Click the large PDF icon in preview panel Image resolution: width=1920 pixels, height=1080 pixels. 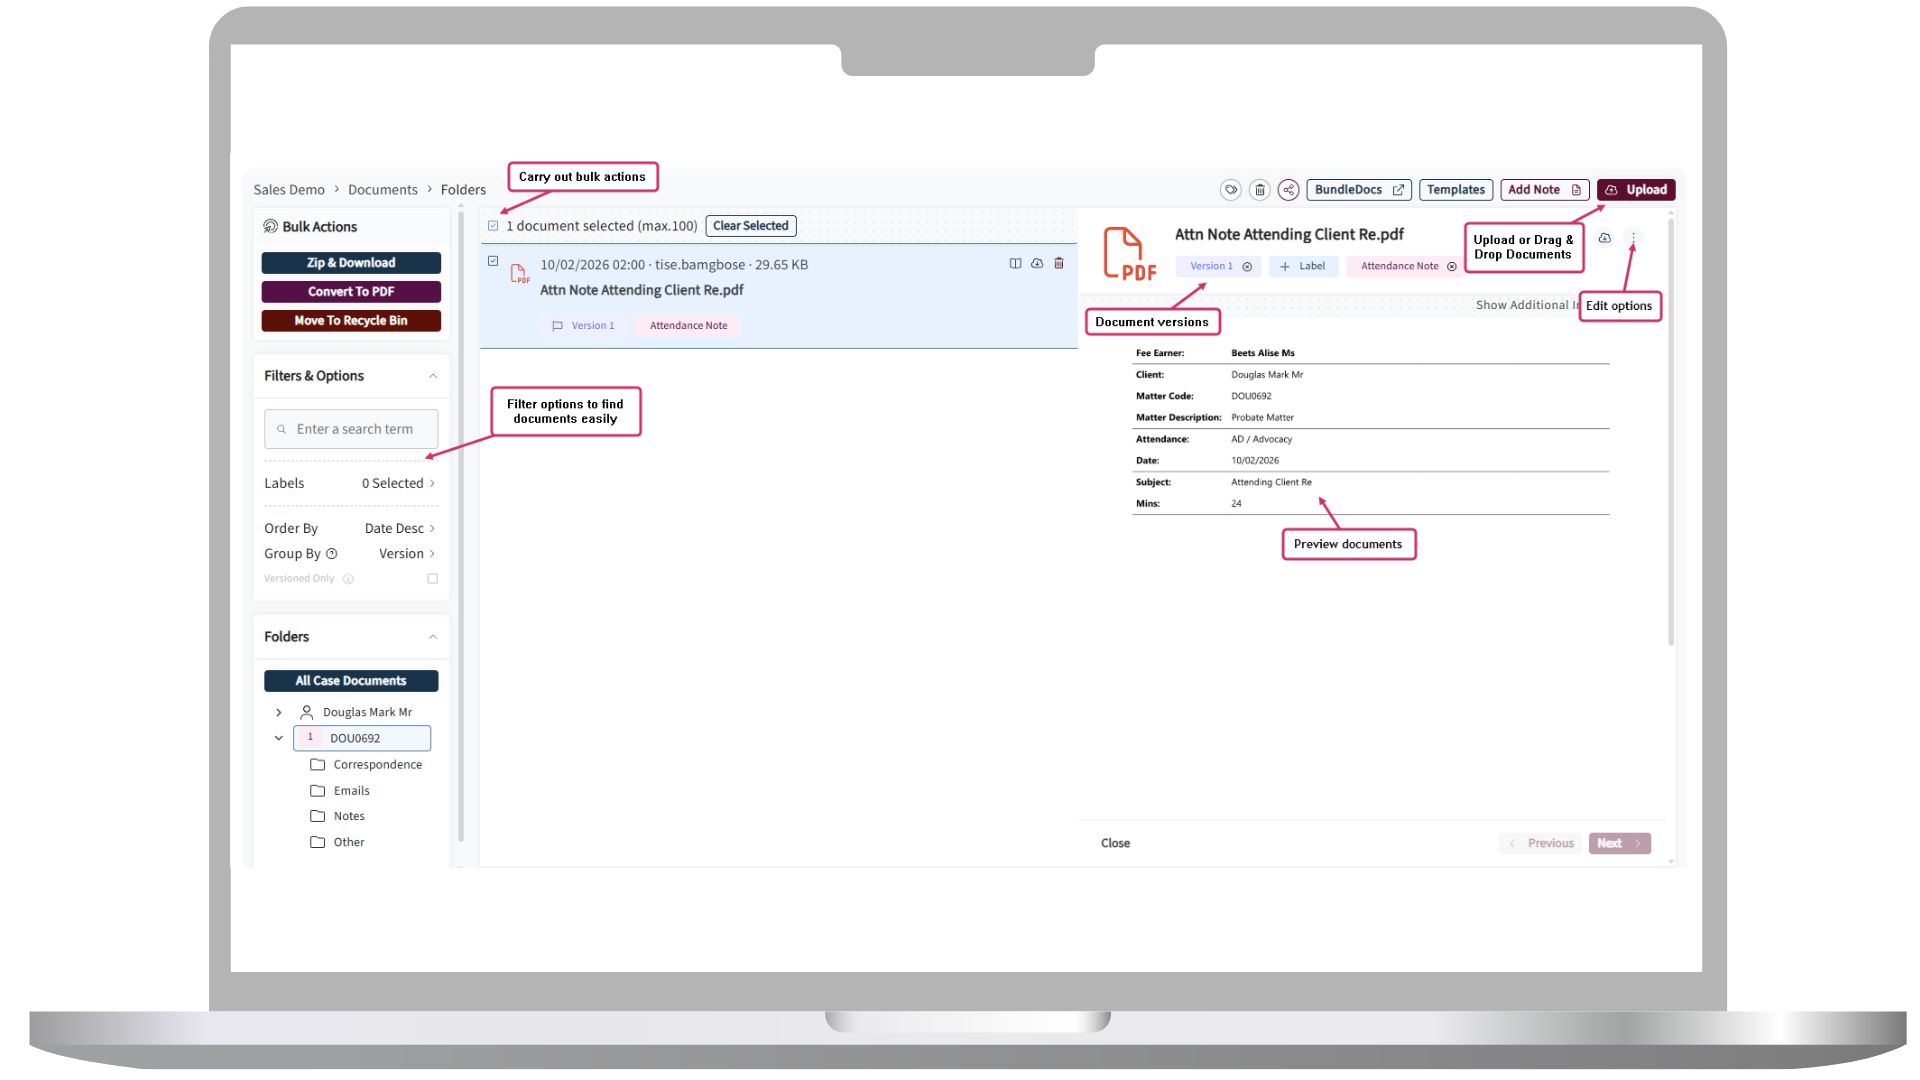(x=1129, y=253)
